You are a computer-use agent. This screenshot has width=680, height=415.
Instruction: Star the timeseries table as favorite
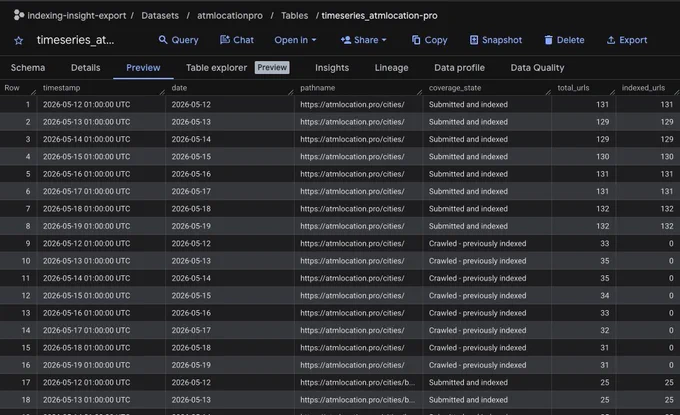(18, 40)
